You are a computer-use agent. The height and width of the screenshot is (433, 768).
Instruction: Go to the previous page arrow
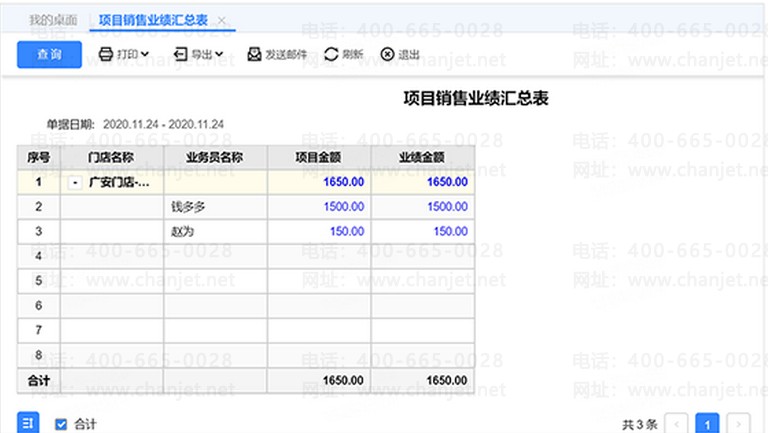tap(676, 424)
